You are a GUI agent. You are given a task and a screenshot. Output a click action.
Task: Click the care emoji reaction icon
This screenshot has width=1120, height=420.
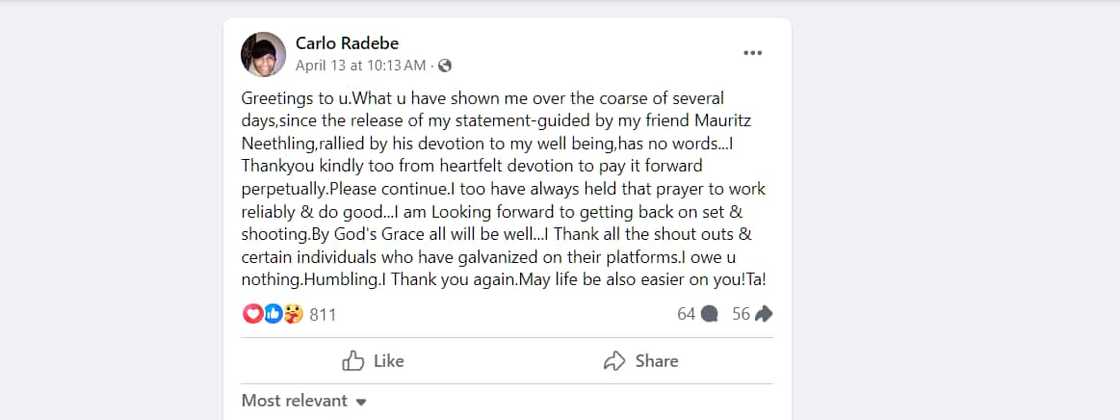[293, 314]
